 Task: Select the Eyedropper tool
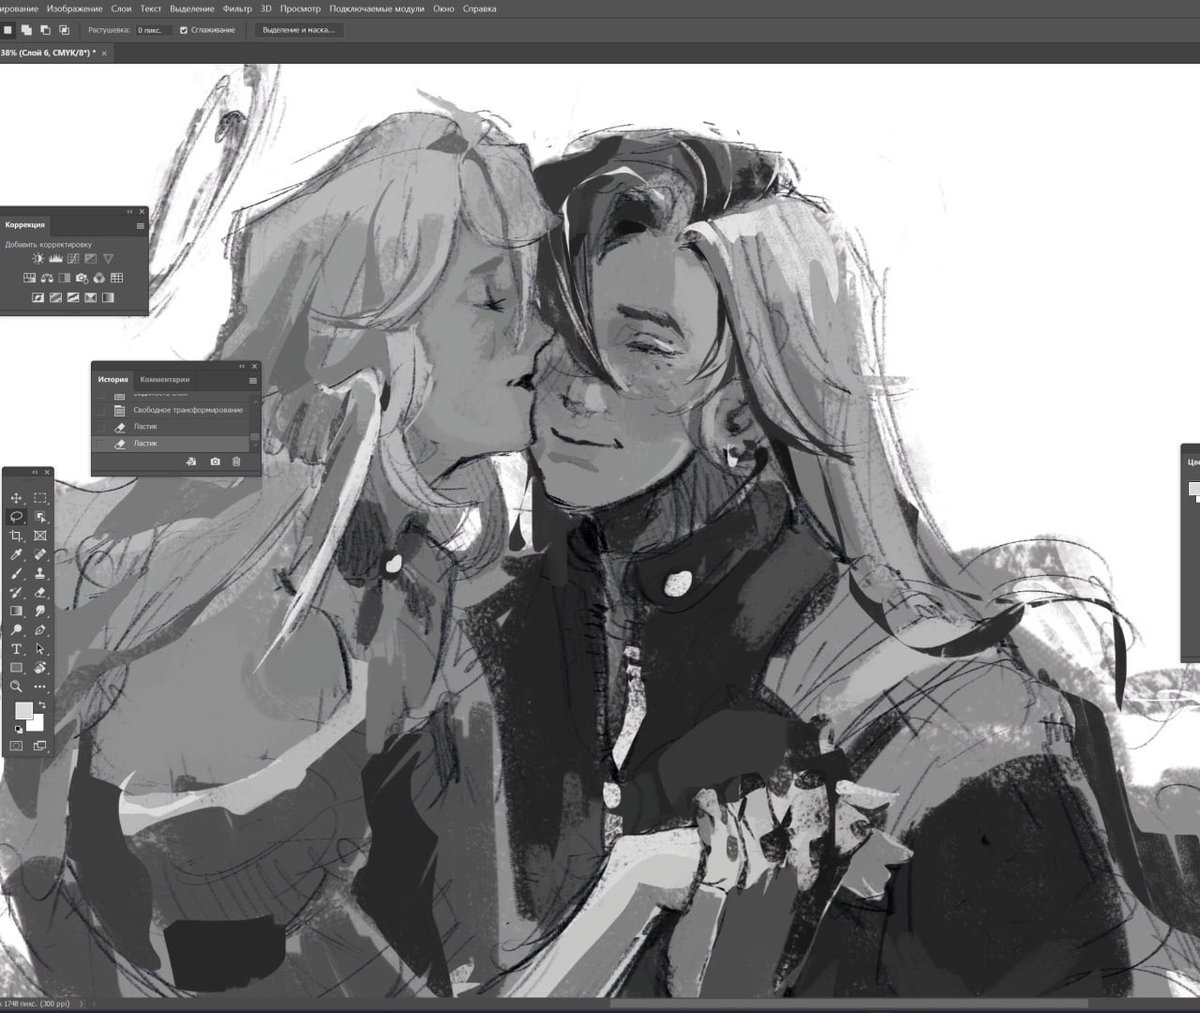pyautogui.click(x=15, y=554)
